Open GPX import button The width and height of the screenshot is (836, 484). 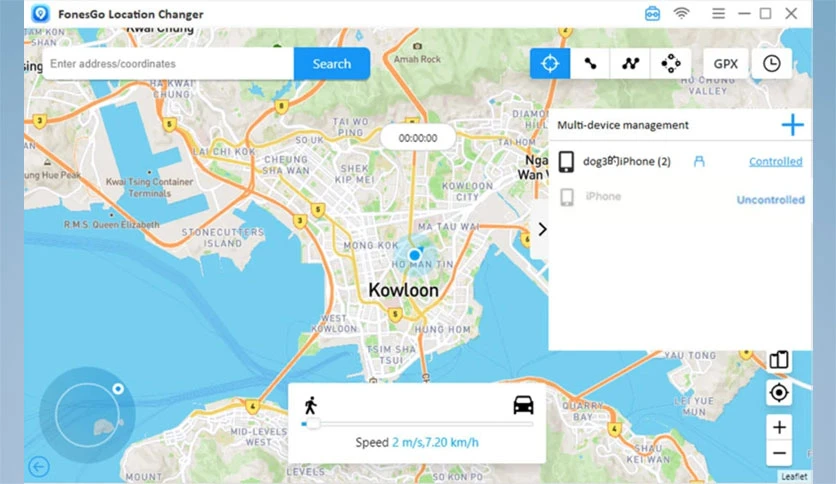(726, 63)
